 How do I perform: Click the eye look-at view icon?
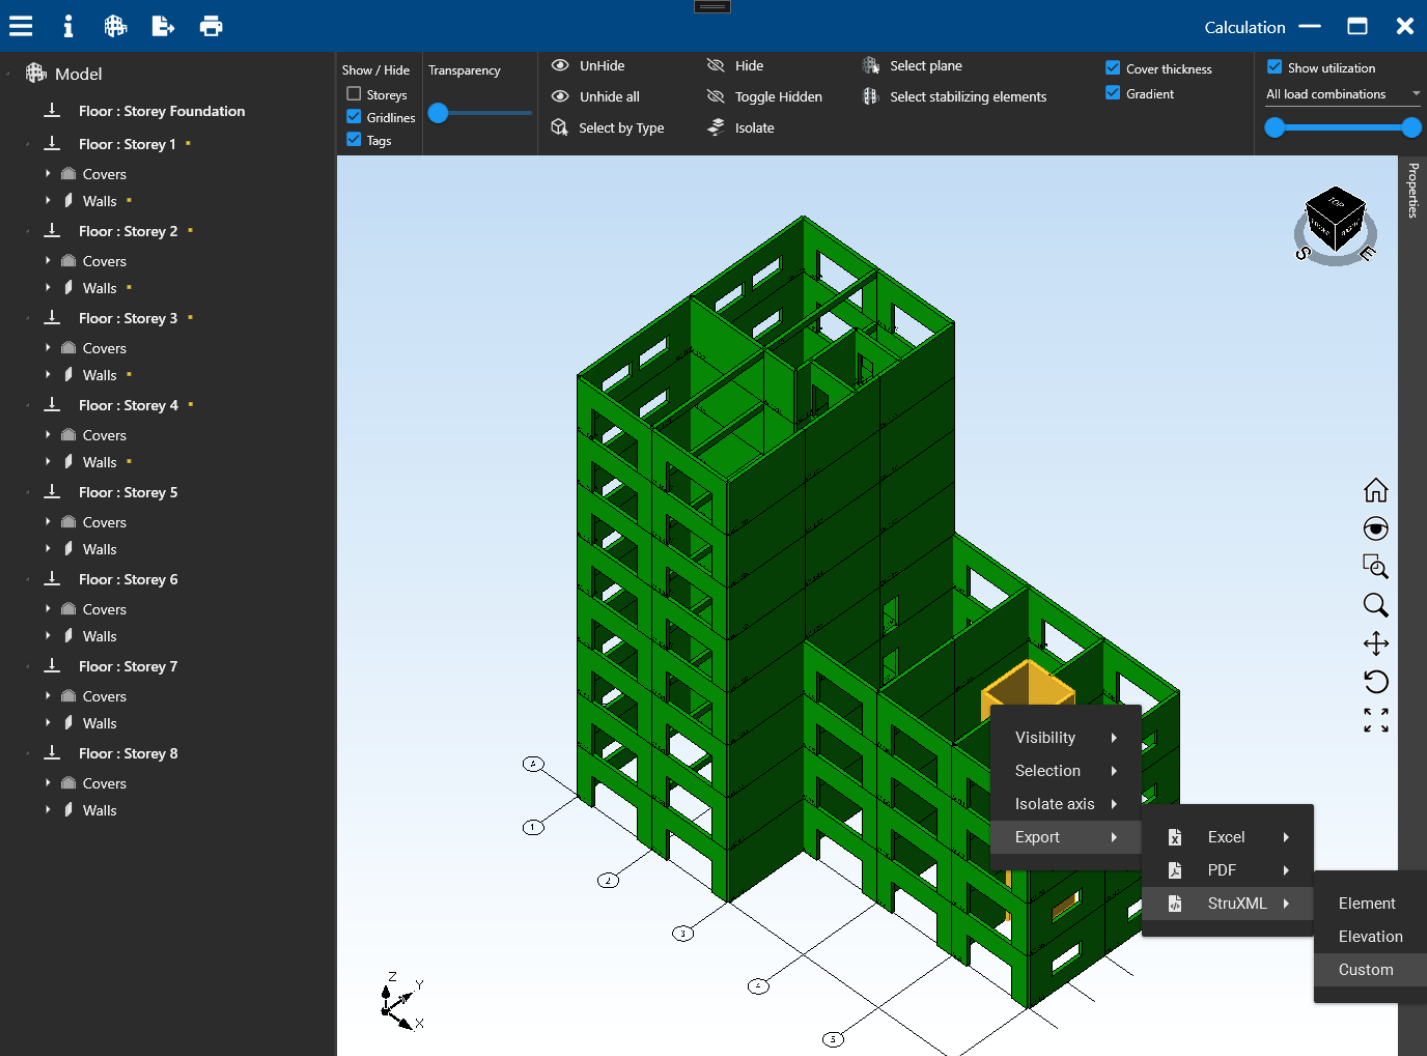coord(1376,529)
